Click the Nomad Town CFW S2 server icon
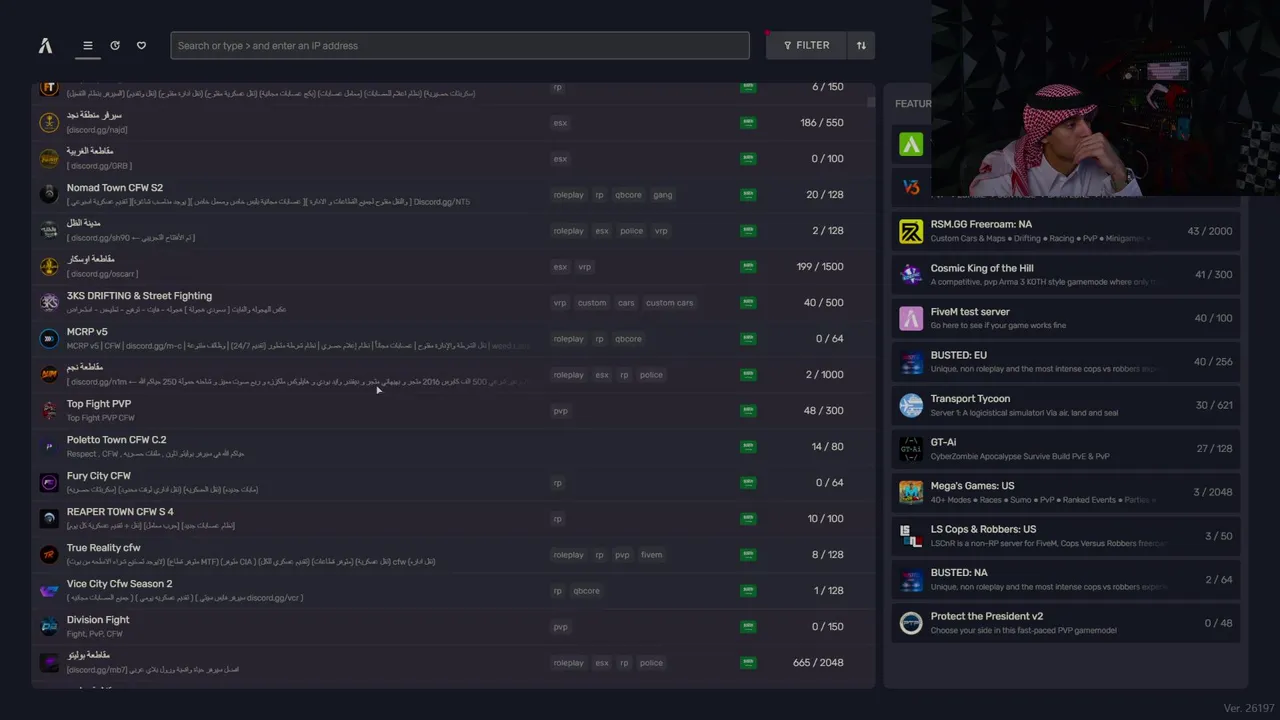This screenshot has height=720, width=1280. [49, 194]
